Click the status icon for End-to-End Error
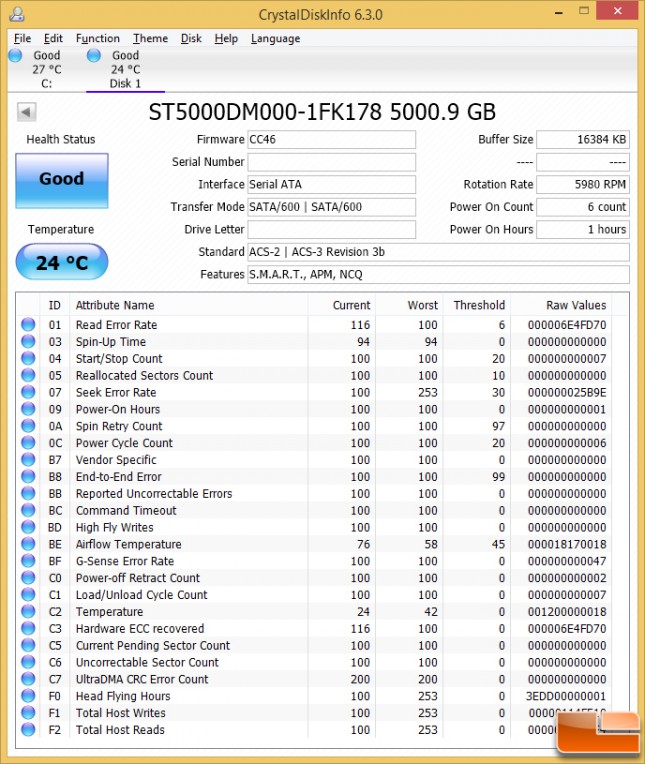This screenshot has width=645, height=764. coord(28,477)
